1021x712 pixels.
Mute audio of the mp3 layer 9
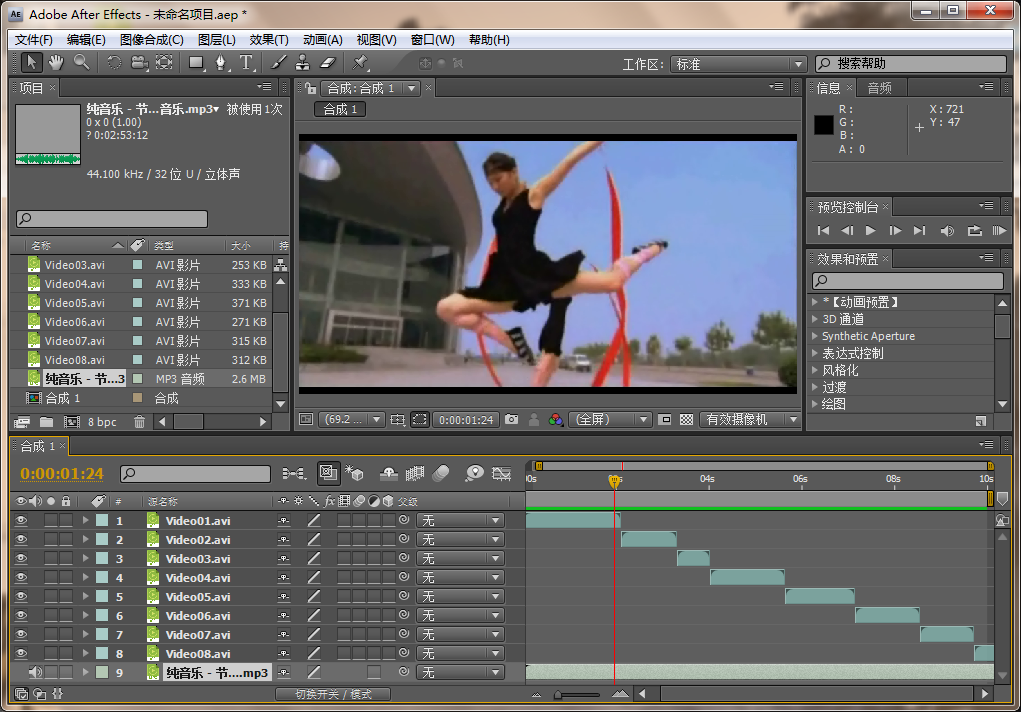point(35,673)
